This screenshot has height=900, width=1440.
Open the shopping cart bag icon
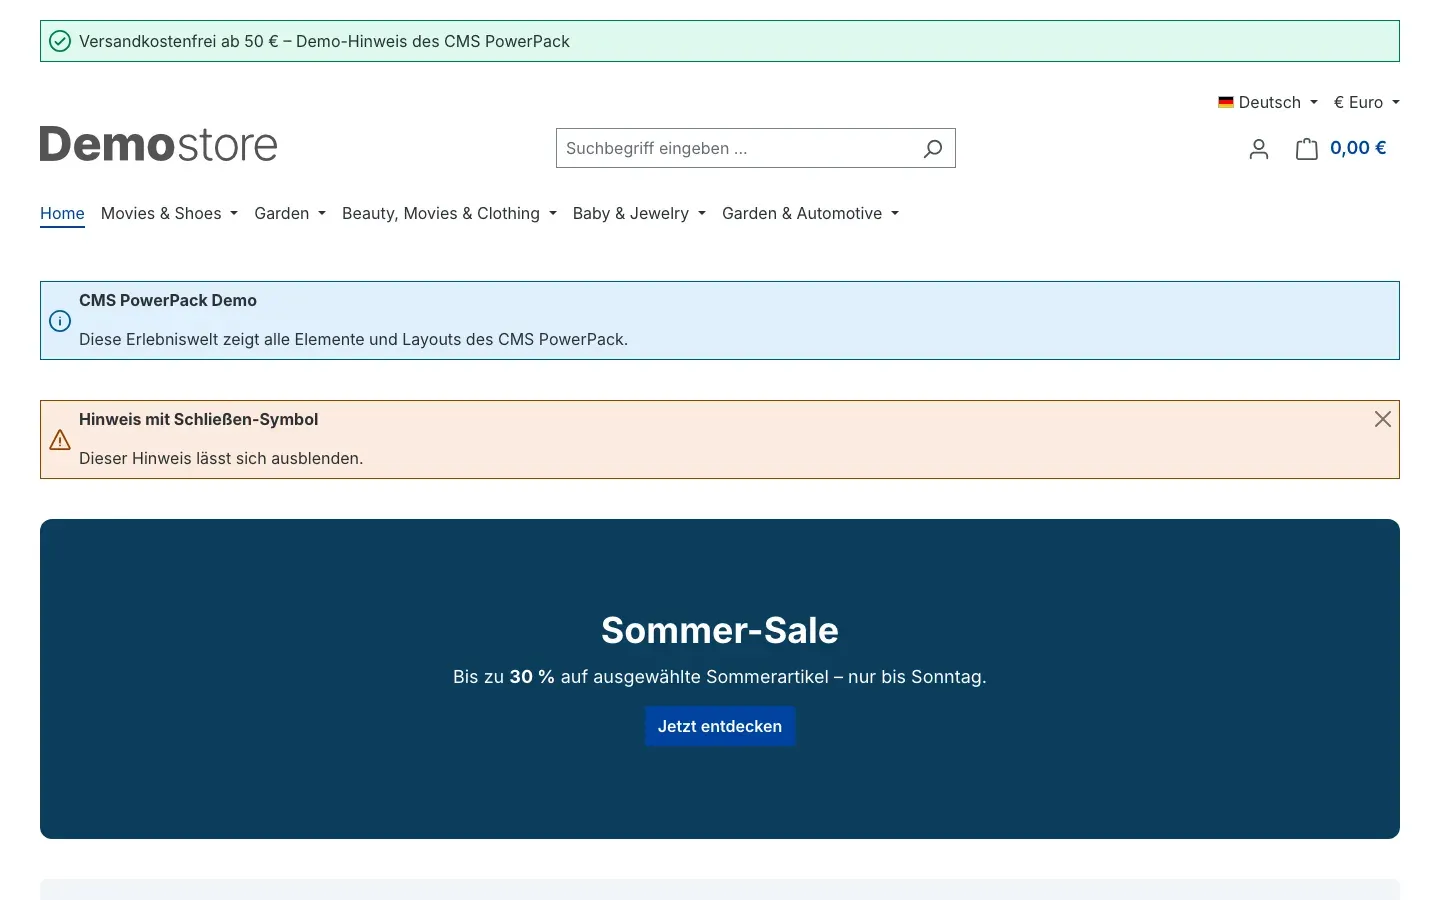[1306, 149]
